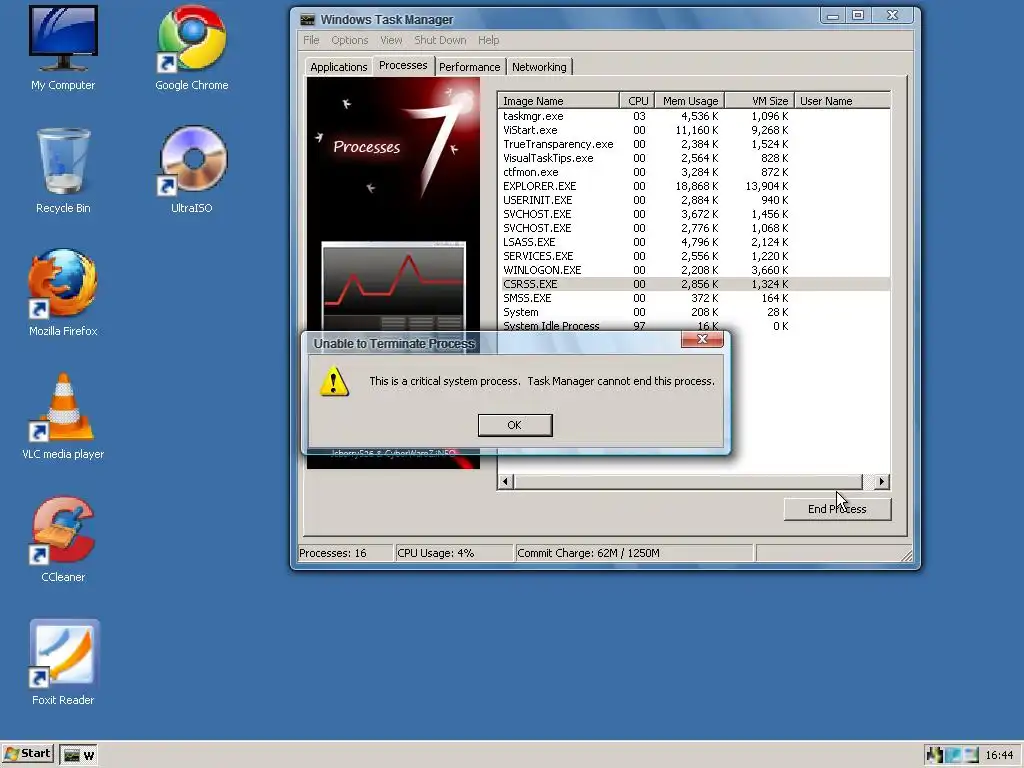Screen dimensions: 1024x768
Task: Sort by VM Size column header
Action: [760, 101]
